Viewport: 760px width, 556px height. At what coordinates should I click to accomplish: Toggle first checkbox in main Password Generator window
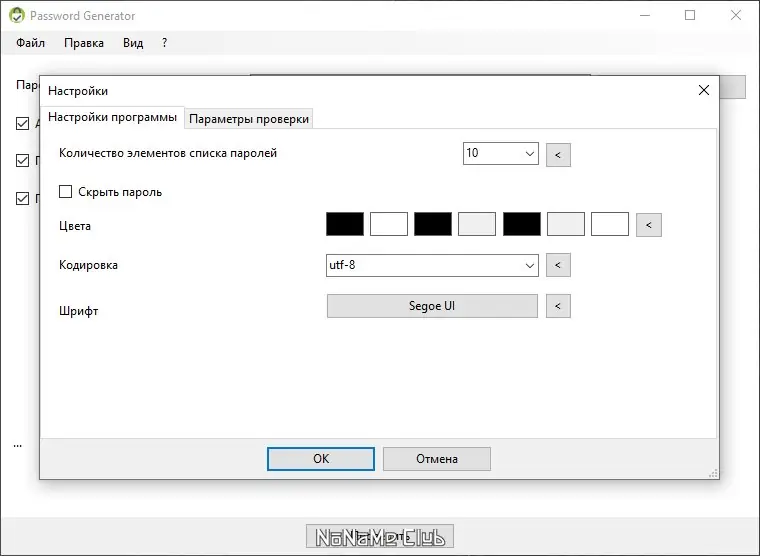tap(22, 124)
